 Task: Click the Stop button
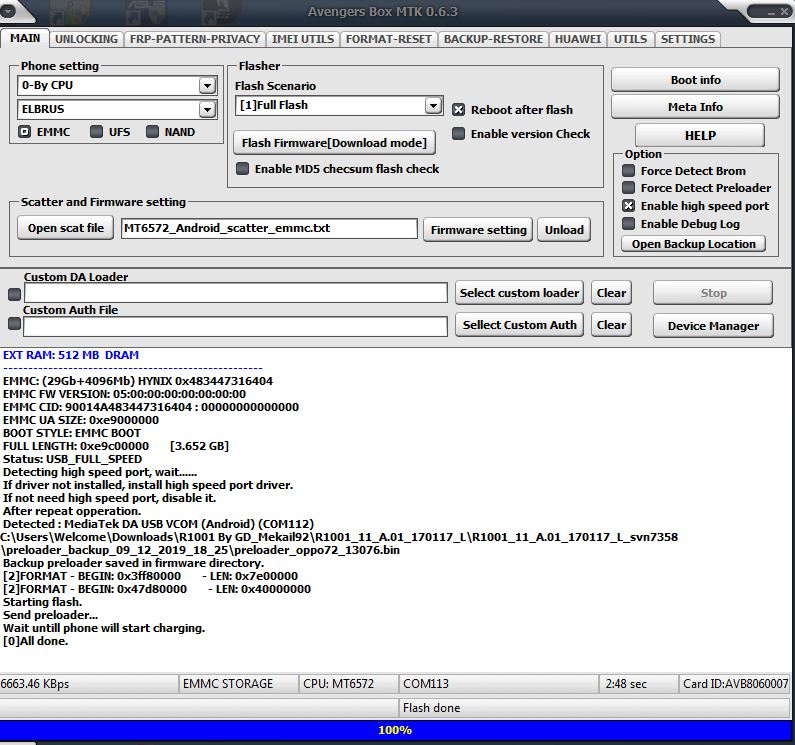point(713,293)
